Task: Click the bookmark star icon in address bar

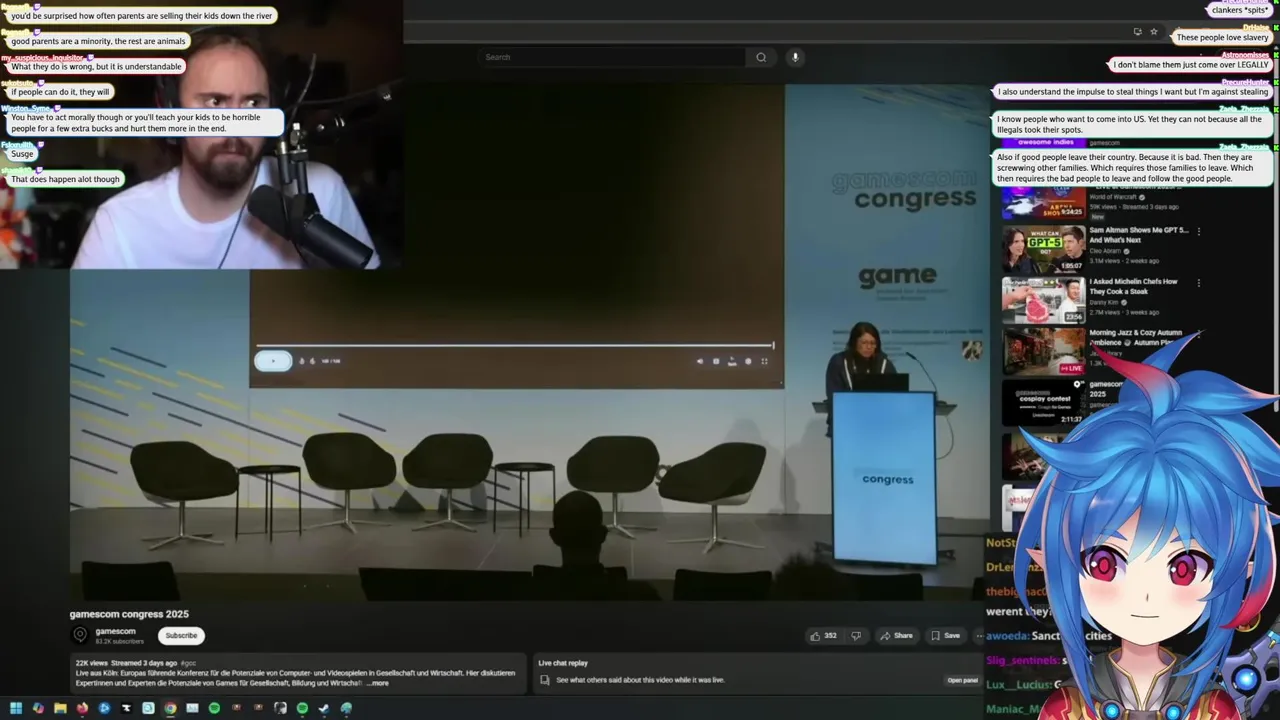Action: click(1154, 32)
